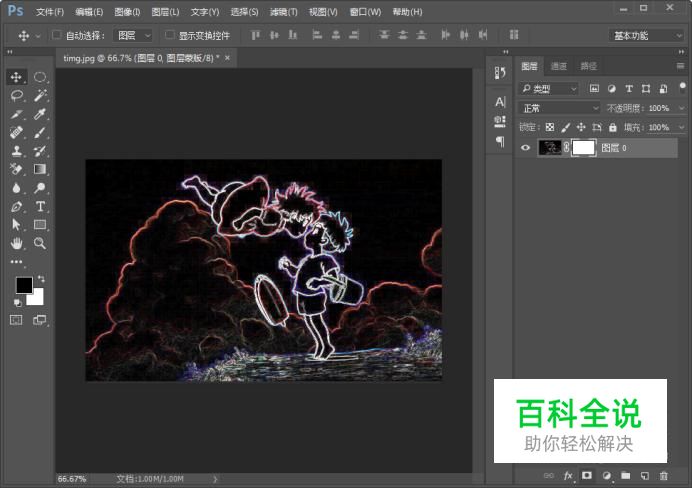Select the Crop tool
The width and height of the screenshot is (692, 488).
click(x=17, y=114)
